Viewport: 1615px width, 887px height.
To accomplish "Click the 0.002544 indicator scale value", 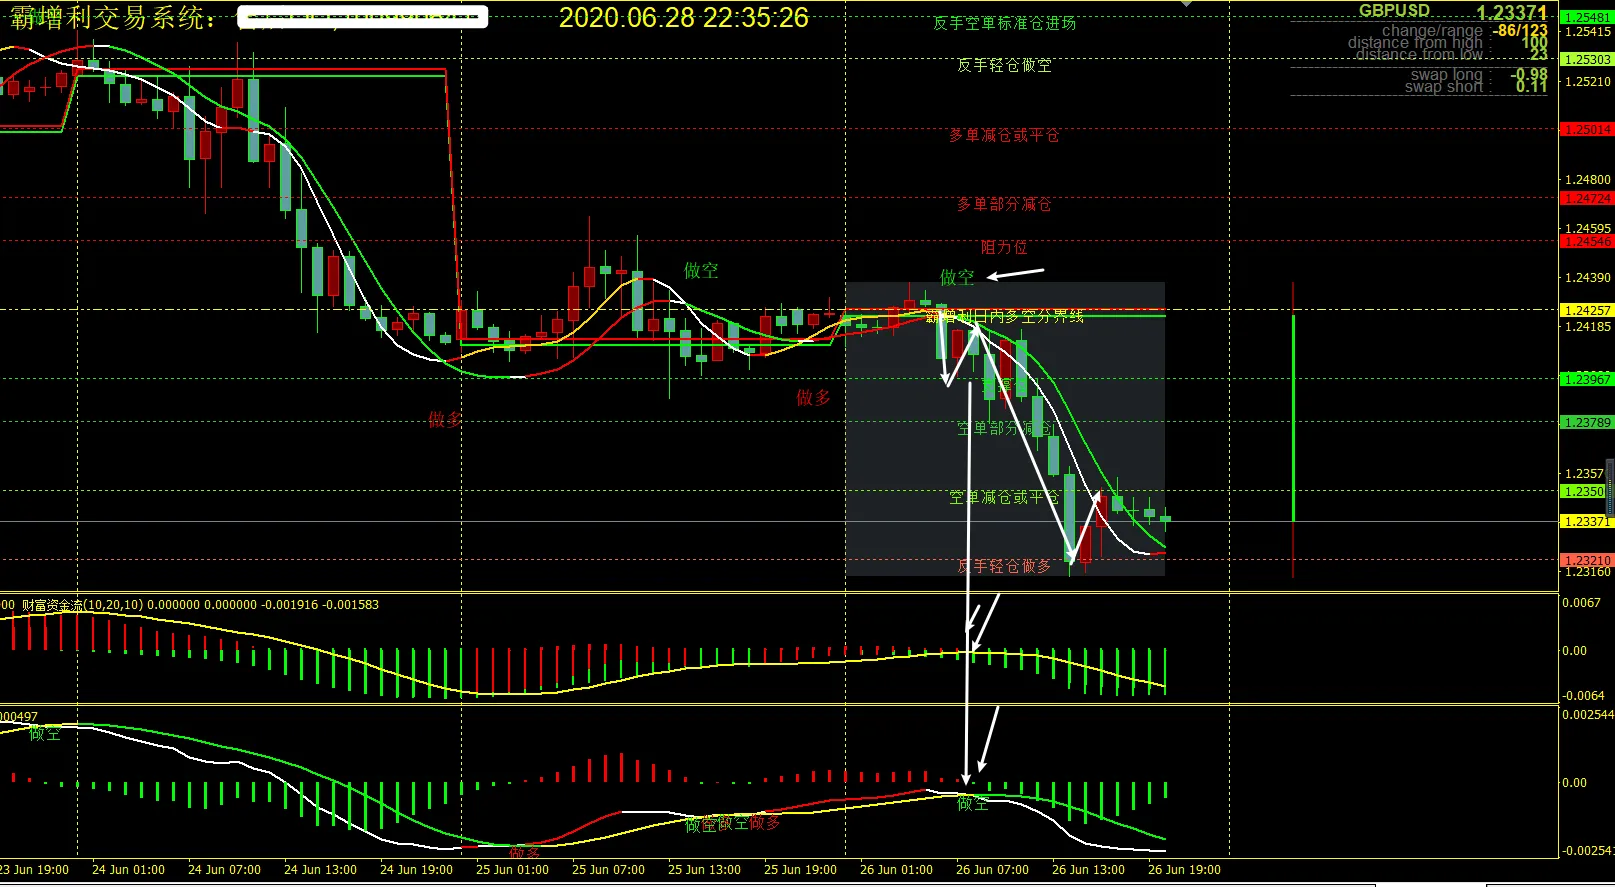I will click(x=1587, y=715).
